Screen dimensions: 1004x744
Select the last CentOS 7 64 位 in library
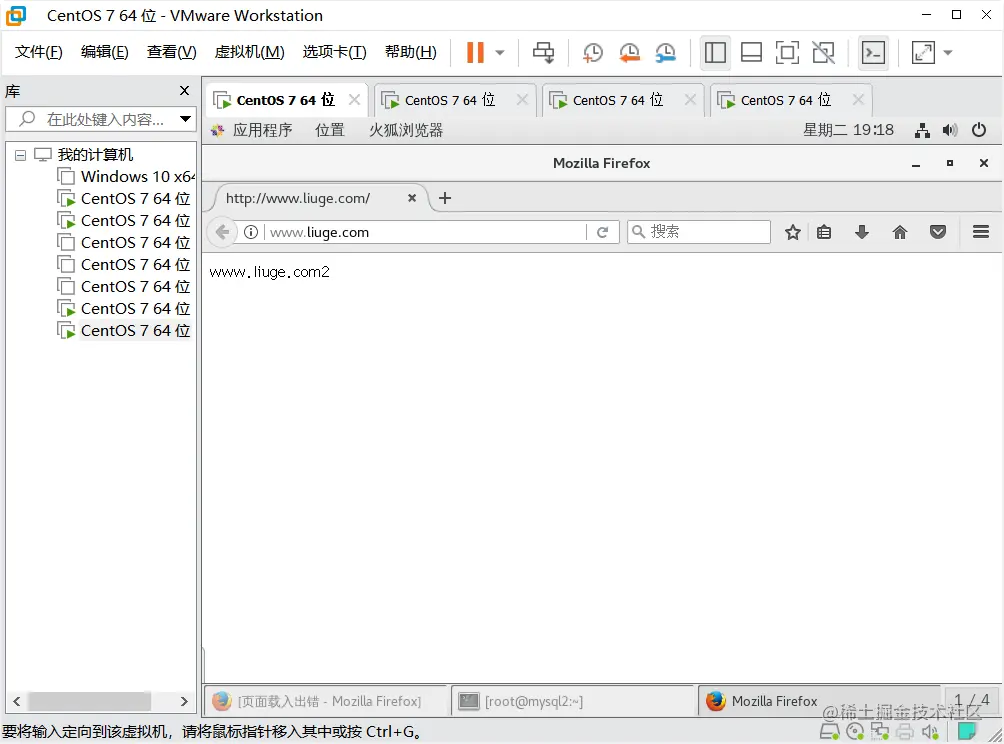(135, 331)
